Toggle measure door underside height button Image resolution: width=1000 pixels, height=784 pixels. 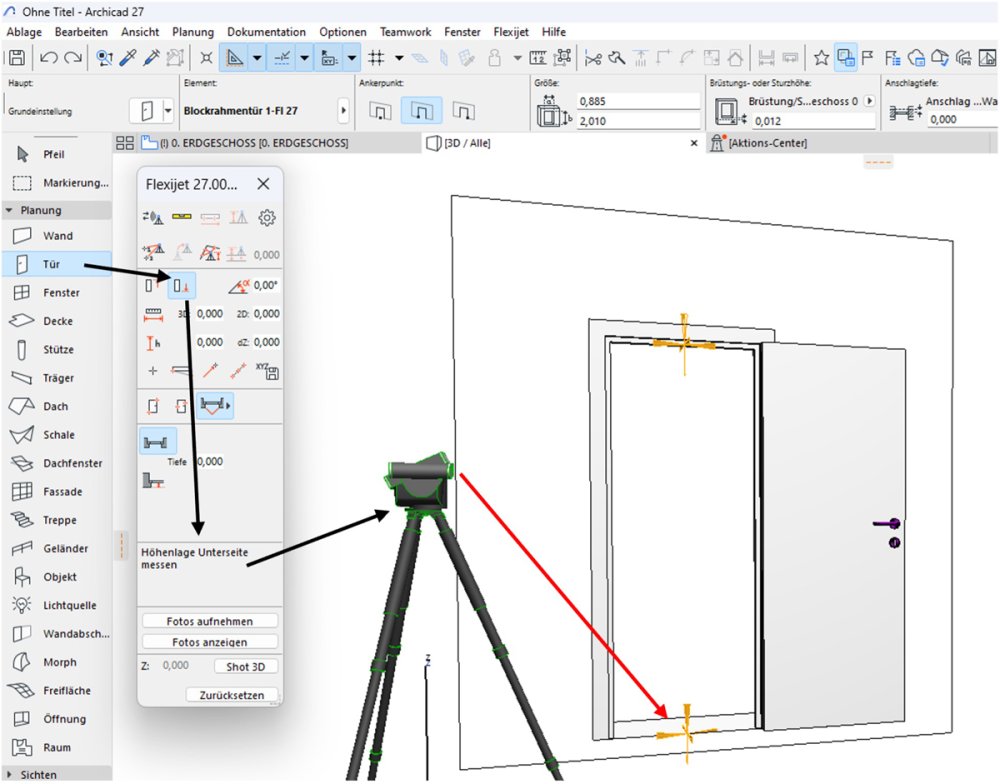click(182, 286)
